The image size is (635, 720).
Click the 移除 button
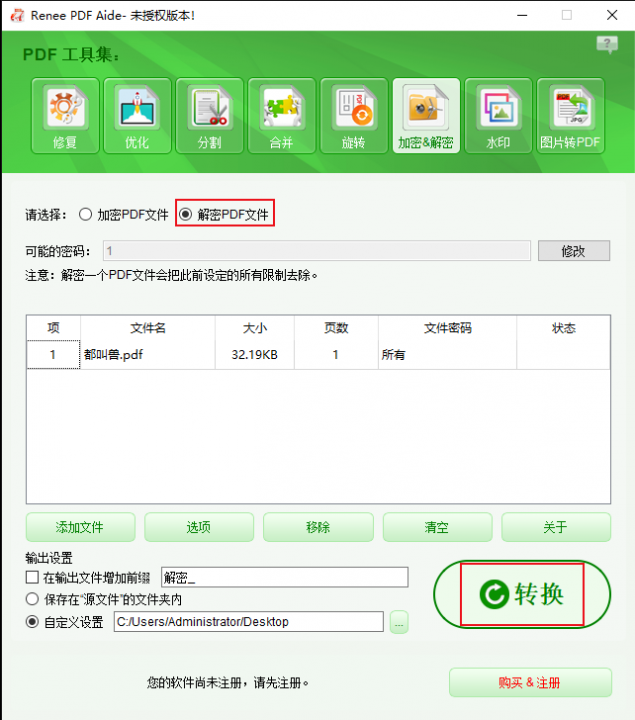(318, 527)
